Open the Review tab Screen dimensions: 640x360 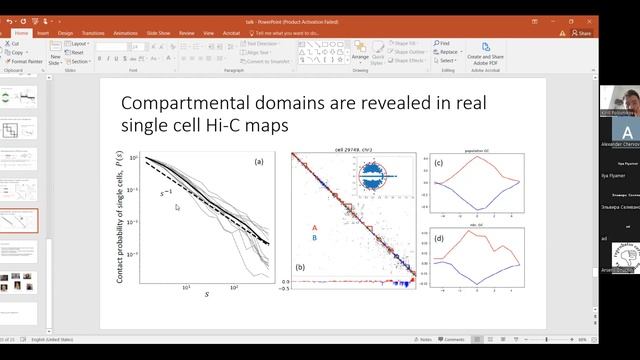(187, 33)
